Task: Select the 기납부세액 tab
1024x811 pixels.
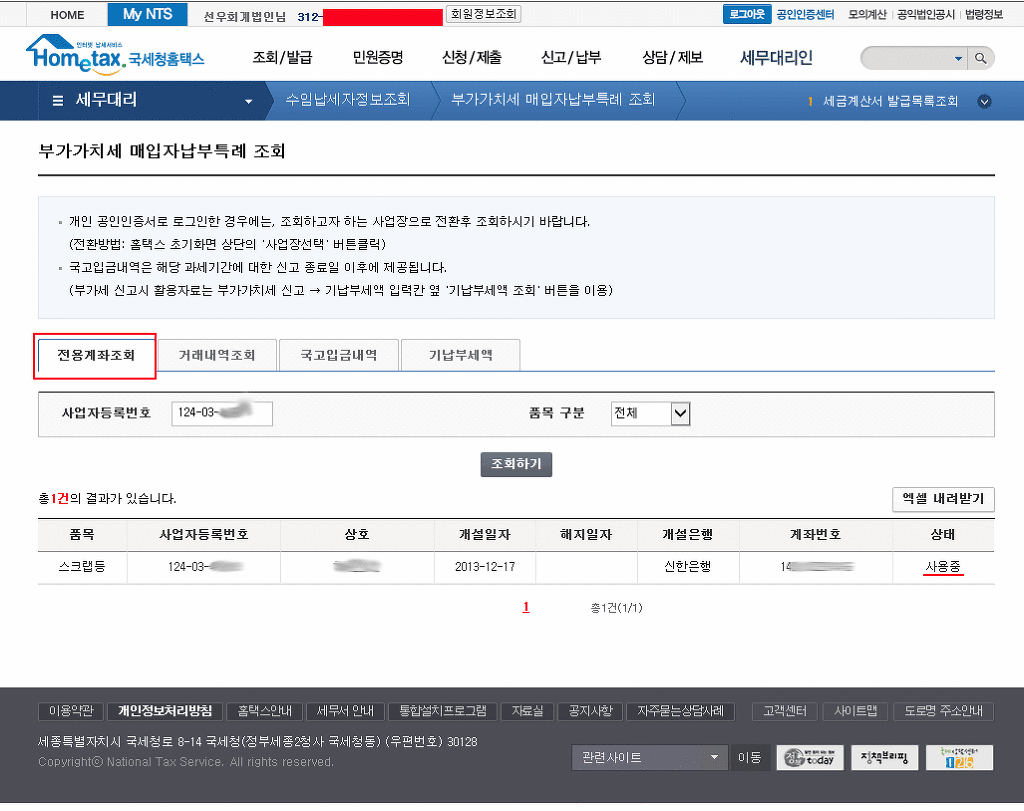Action: tap(460, 355)
